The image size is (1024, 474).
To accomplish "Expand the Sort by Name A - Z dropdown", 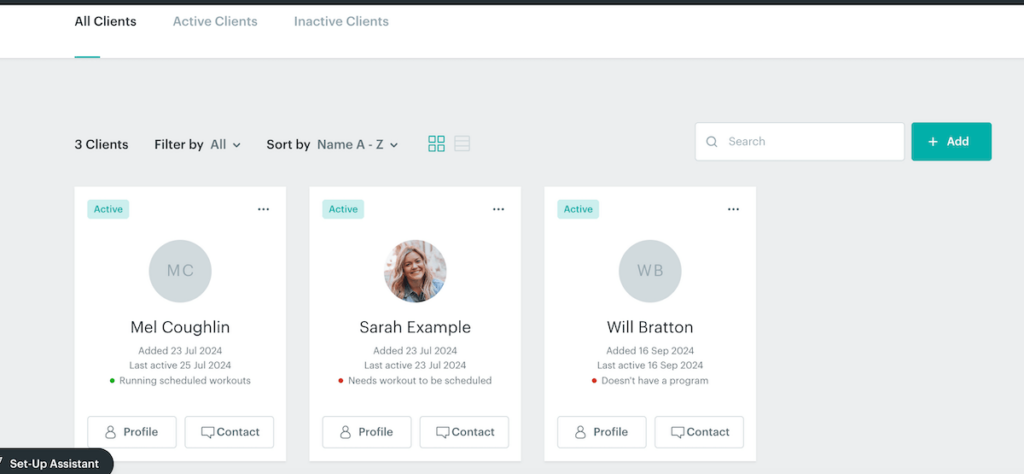I will coord(357,145).
